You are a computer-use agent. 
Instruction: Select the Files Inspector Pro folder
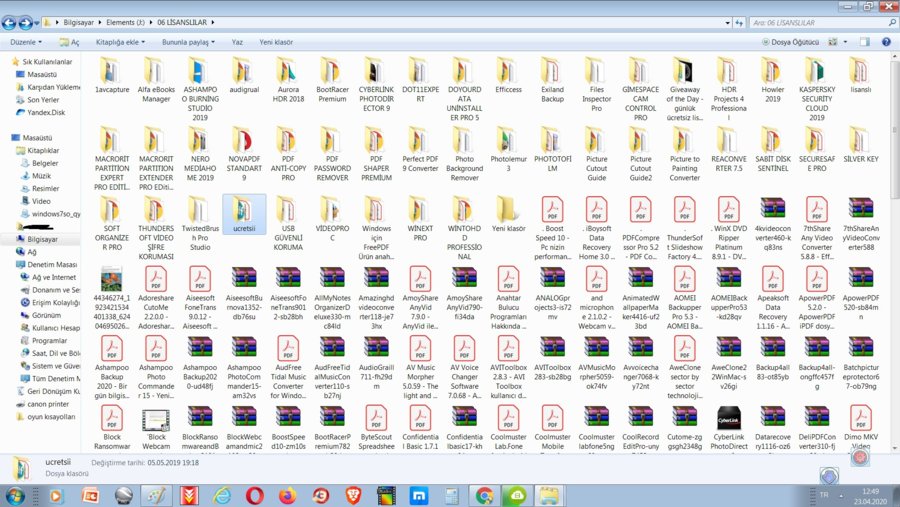point(596,84)
